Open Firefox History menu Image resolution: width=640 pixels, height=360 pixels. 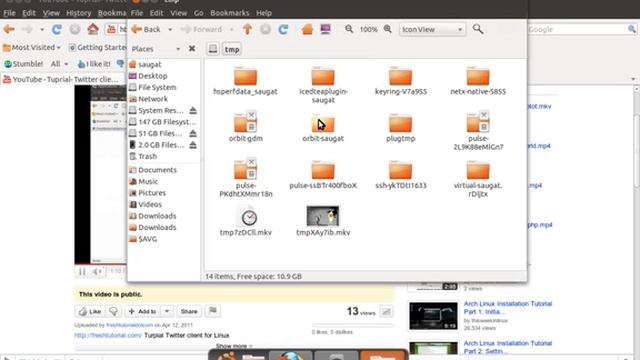tap(79, 13)
